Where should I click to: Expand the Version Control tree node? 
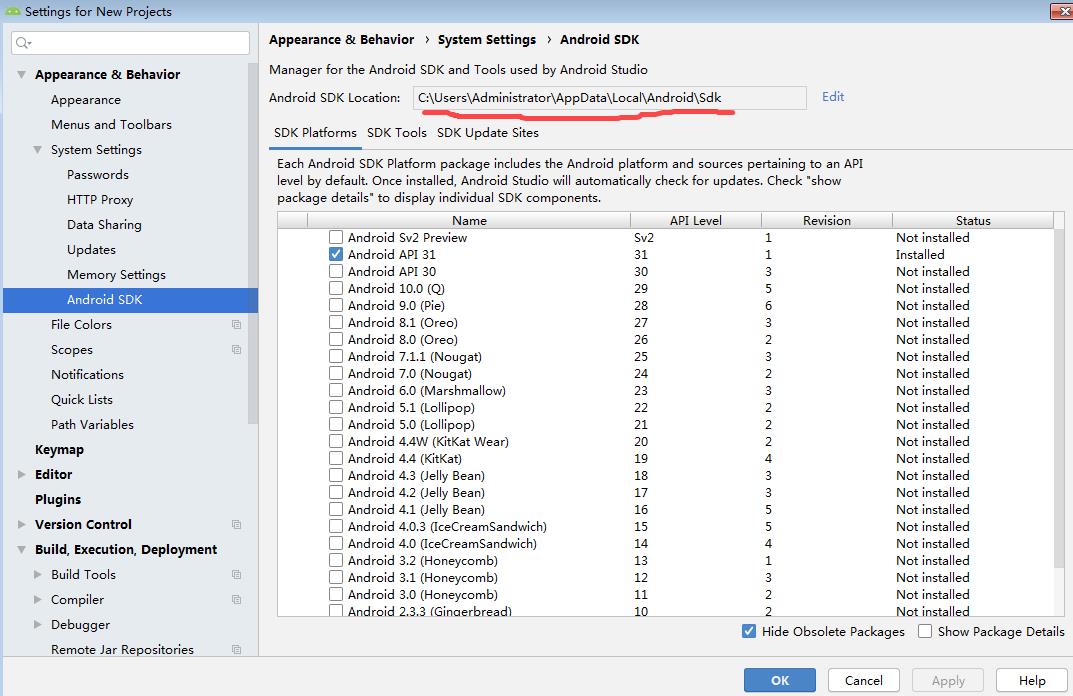click(x=22, y=524)
